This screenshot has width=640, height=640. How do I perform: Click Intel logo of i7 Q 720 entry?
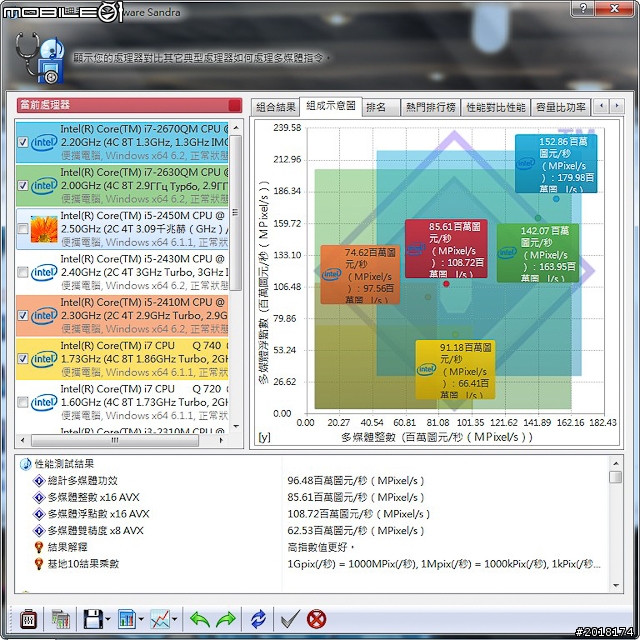44,402
